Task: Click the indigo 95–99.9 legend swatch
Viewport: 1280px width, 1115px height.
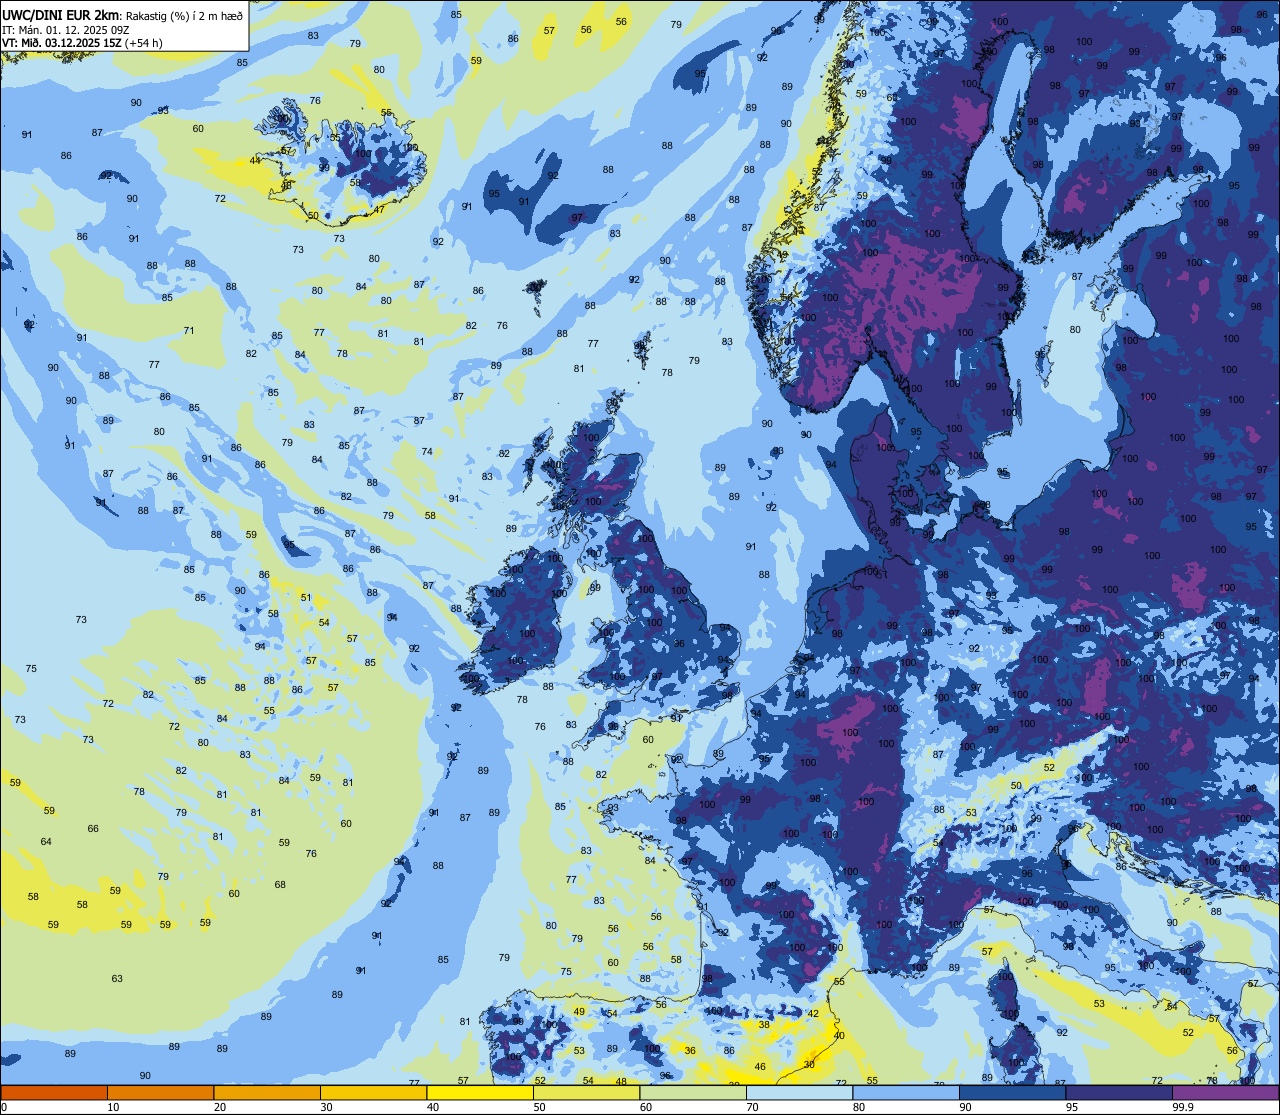Action: (1119, 1092)
